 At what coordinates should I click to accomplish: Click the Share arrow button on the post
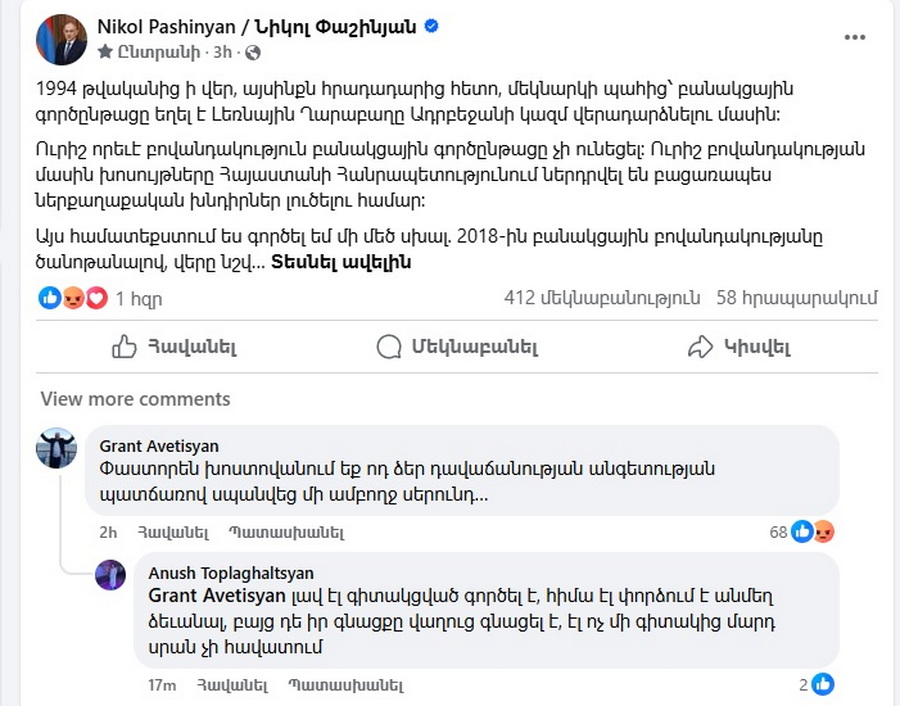click(x=739, y=347)
